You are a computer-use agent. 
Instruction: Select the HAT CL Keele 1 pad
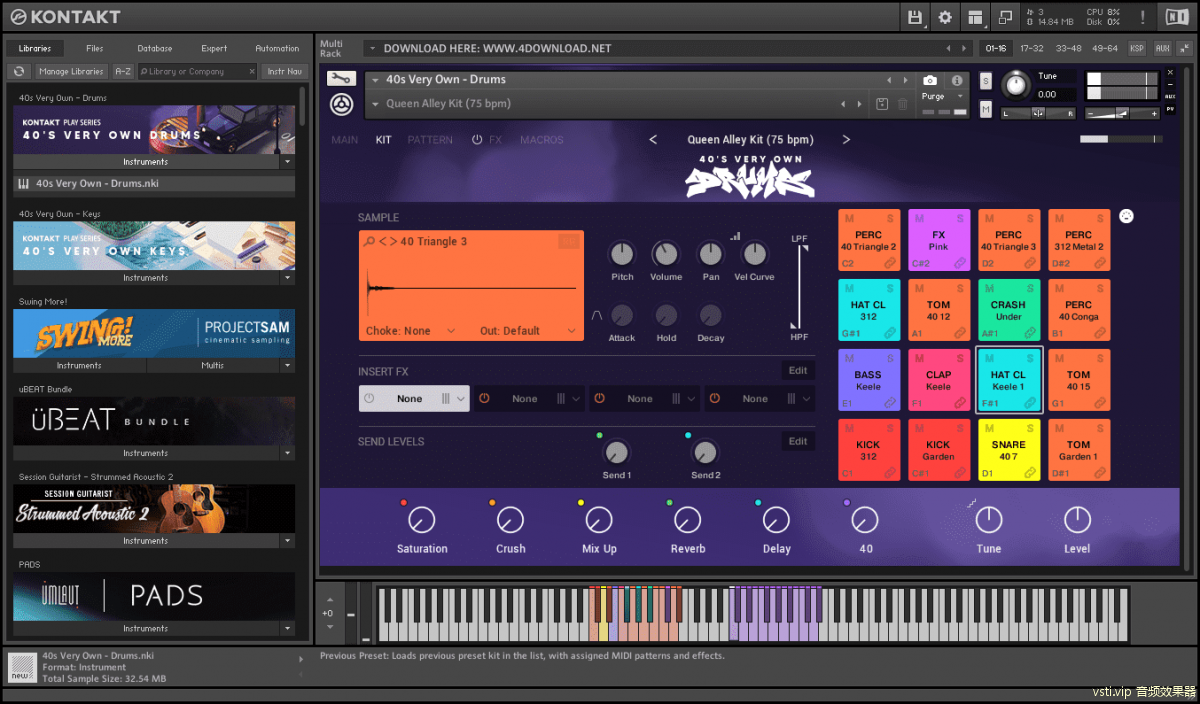(x=1008, y=380)
